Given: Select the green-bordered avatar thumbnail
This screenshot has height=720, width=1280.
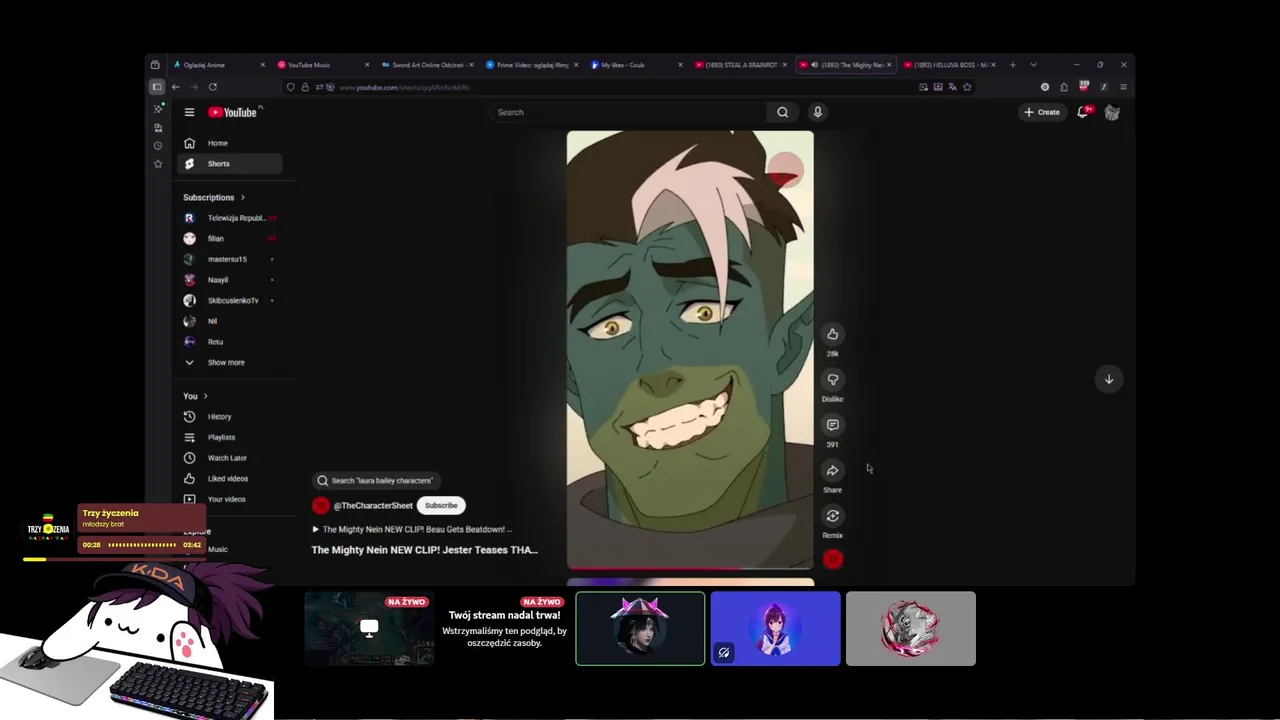Looking at the screenshot, I should [640, 628].
